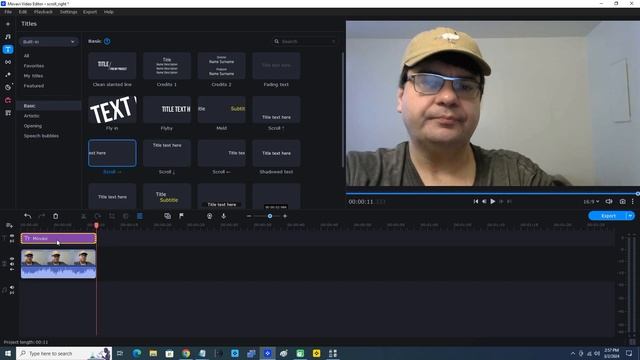Select the Fly in title thumbnail
640x360 pixels.
112,109
